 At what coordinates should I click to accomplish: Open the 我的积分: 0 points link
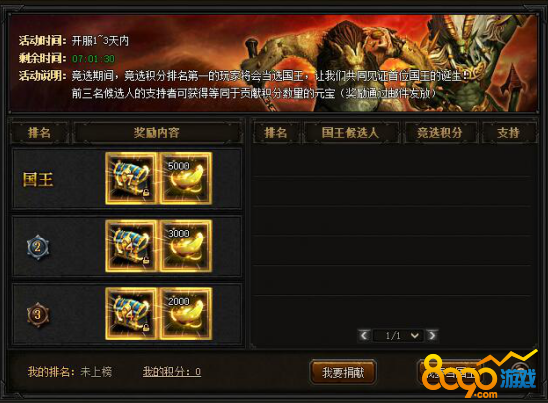tap(172, 372)
